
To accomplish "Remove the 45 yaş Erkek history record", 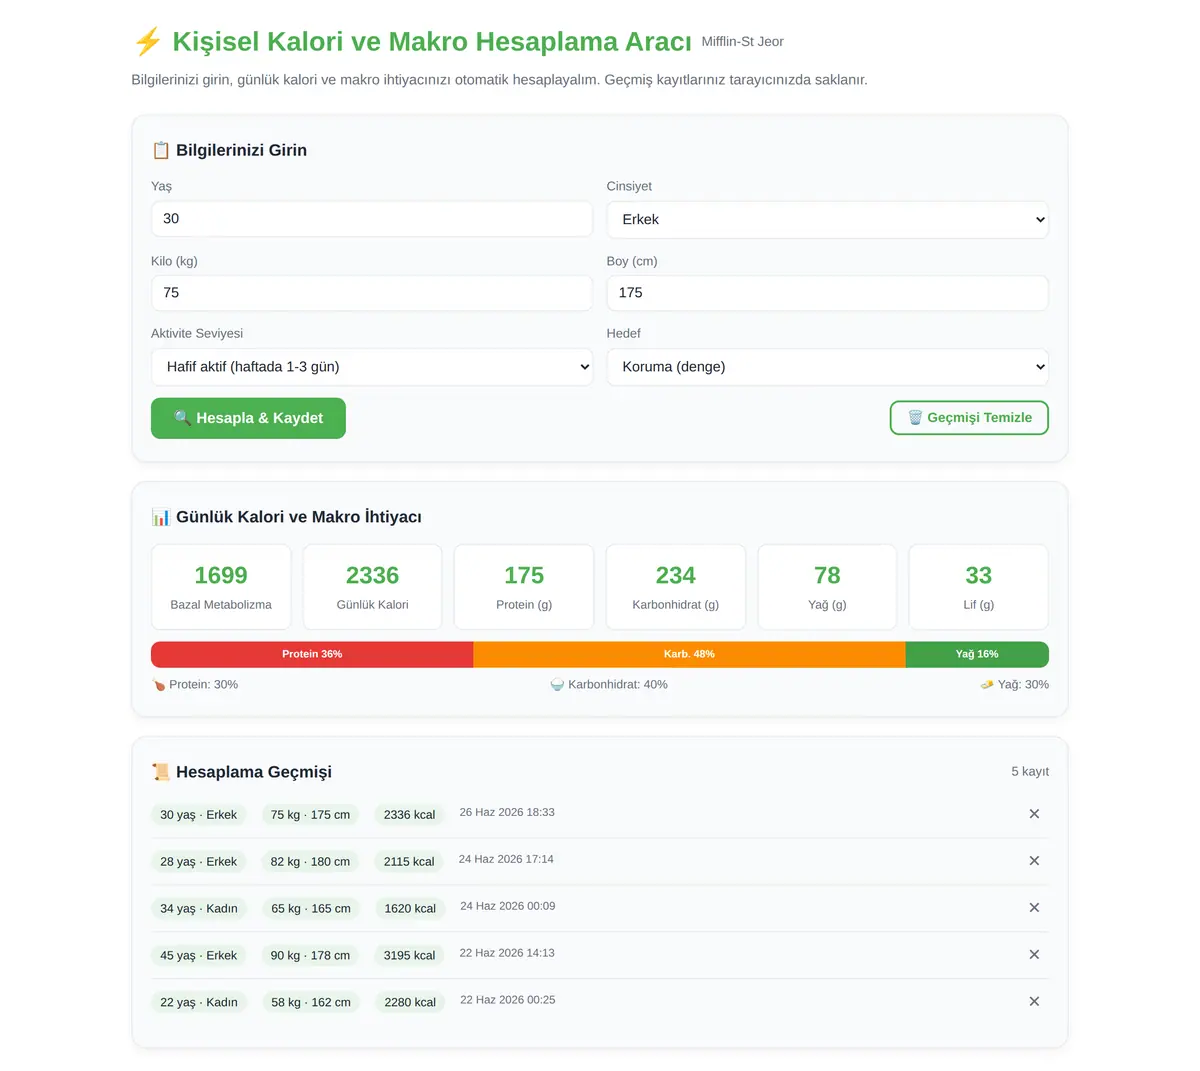I will click(x=1034, y=955).
